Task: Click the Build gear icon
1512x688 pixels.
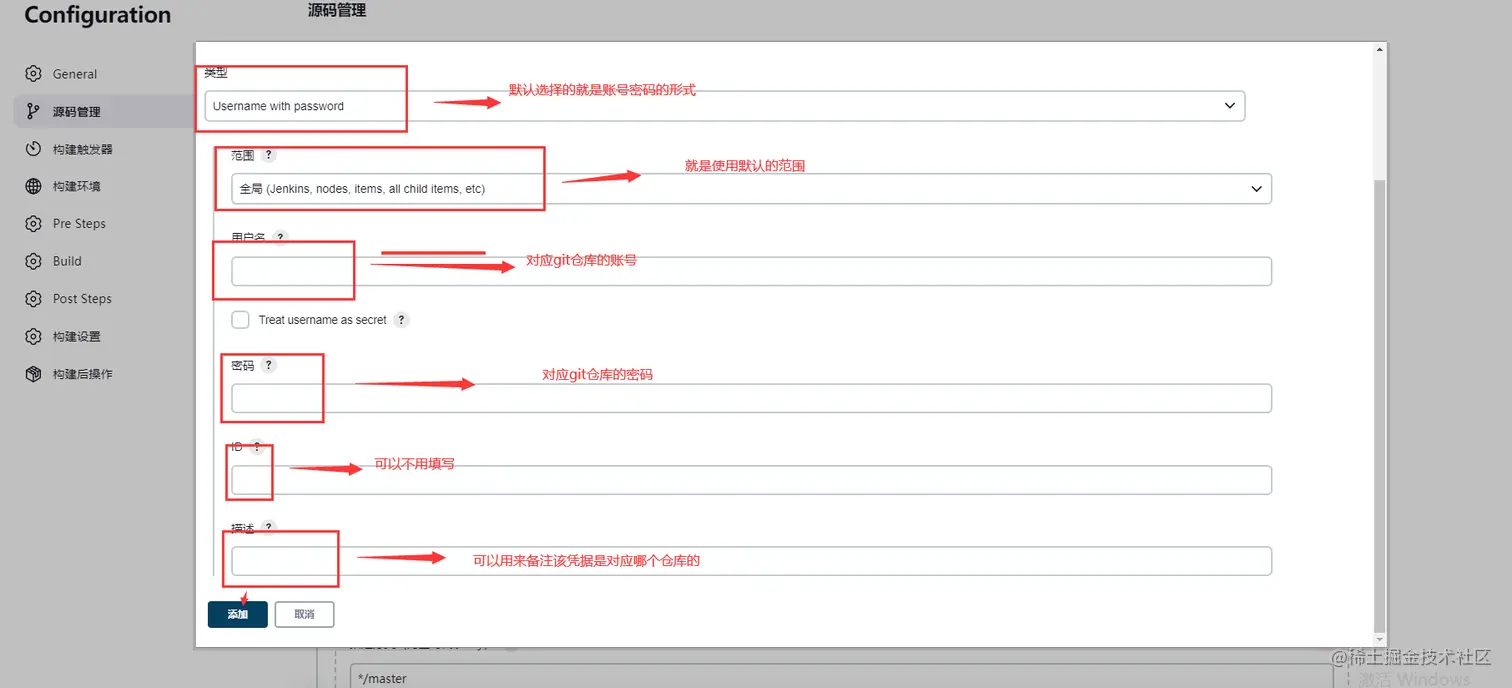Action: 34,261
